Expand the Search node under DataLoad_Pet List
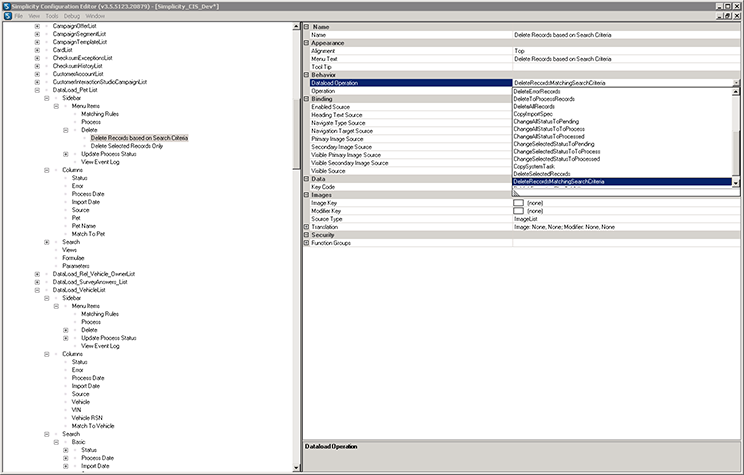 [46, 242]
